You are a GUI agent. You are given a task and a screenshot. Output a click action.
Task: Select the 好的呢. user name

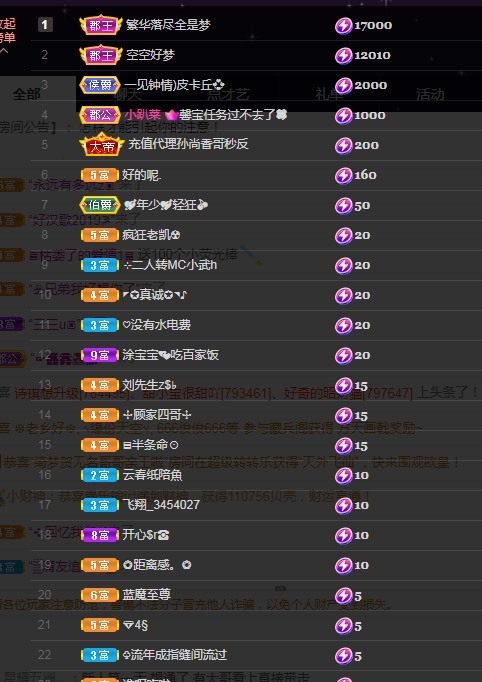click(141, 175)
